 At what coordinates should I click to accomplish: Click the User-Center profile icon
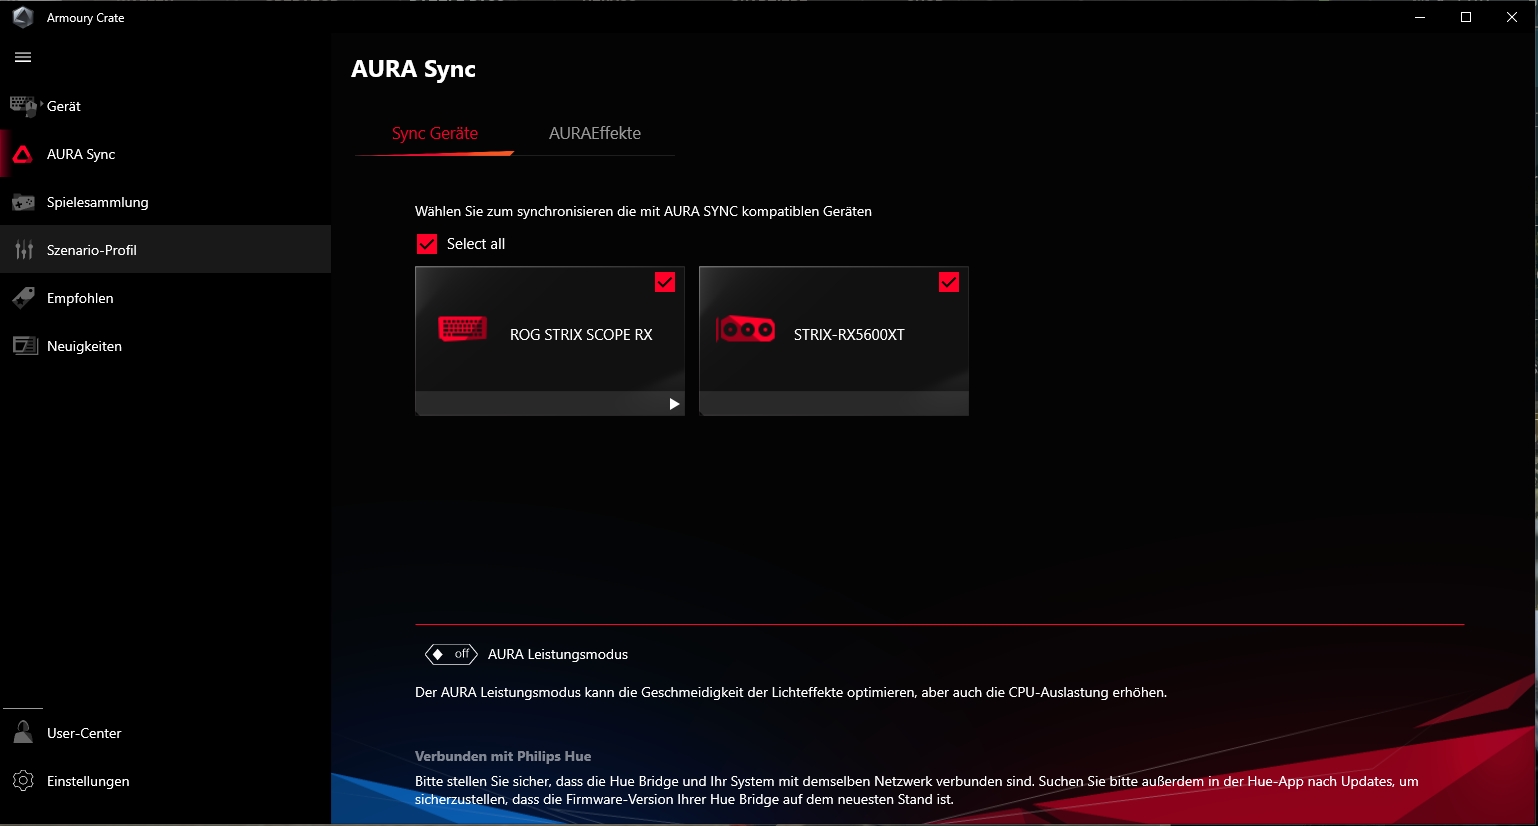(23, 733)
